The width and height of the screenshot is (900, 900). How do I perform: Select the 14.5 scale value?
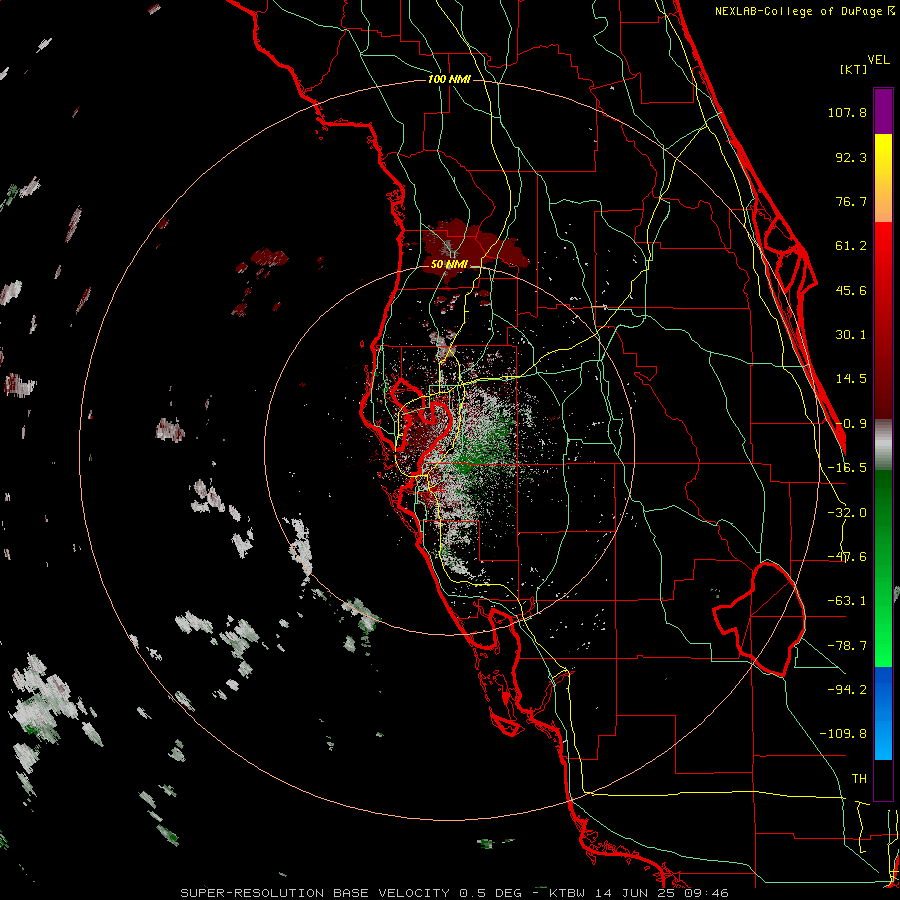coord(851,379)
